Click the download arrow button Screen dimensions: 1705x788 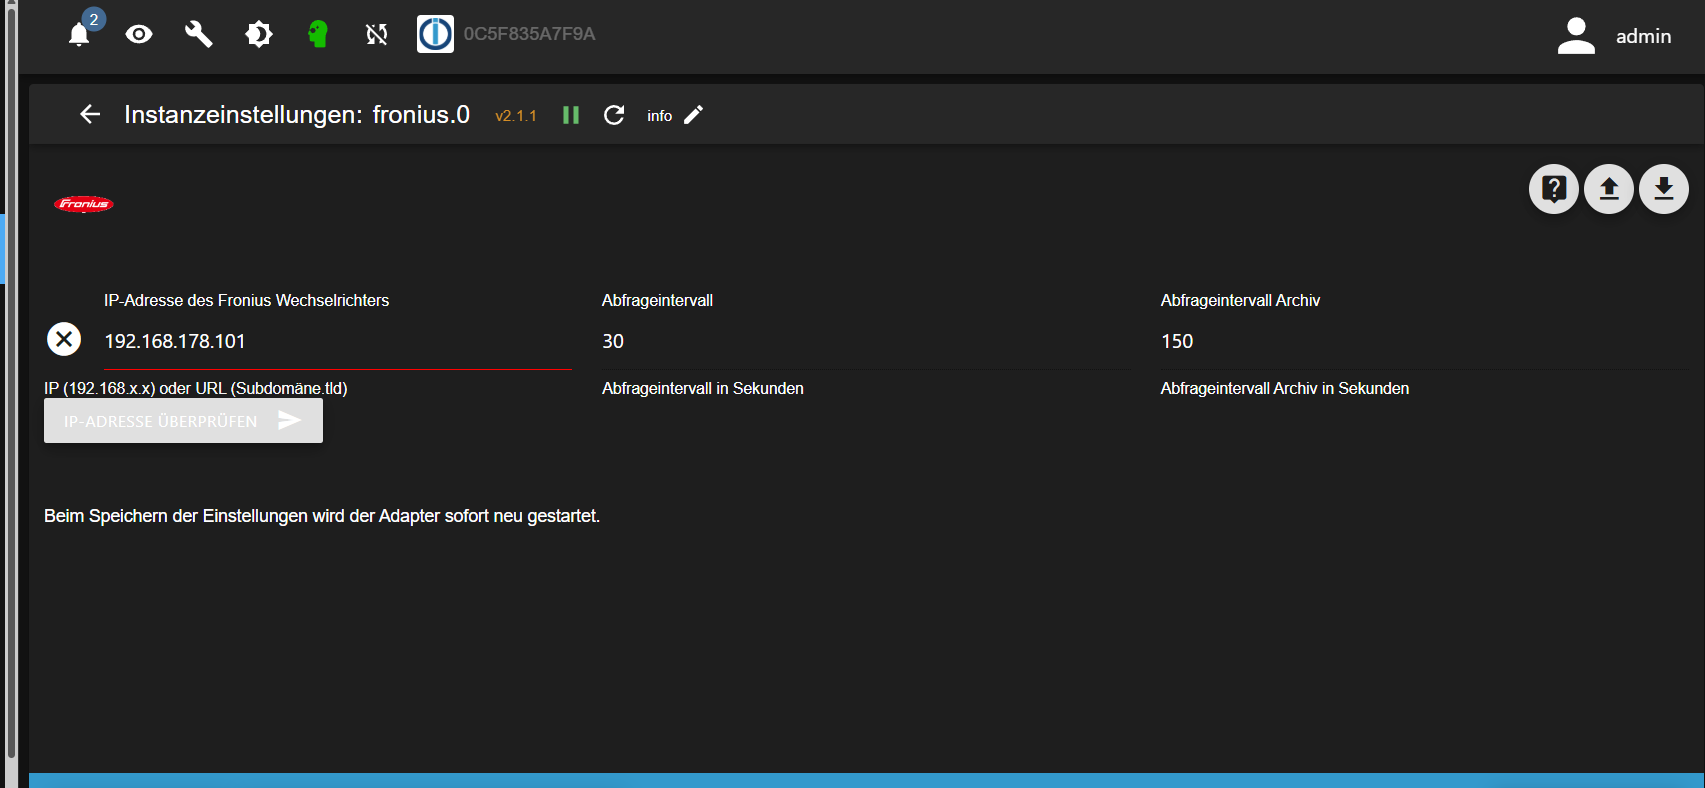pos(1664,189)
